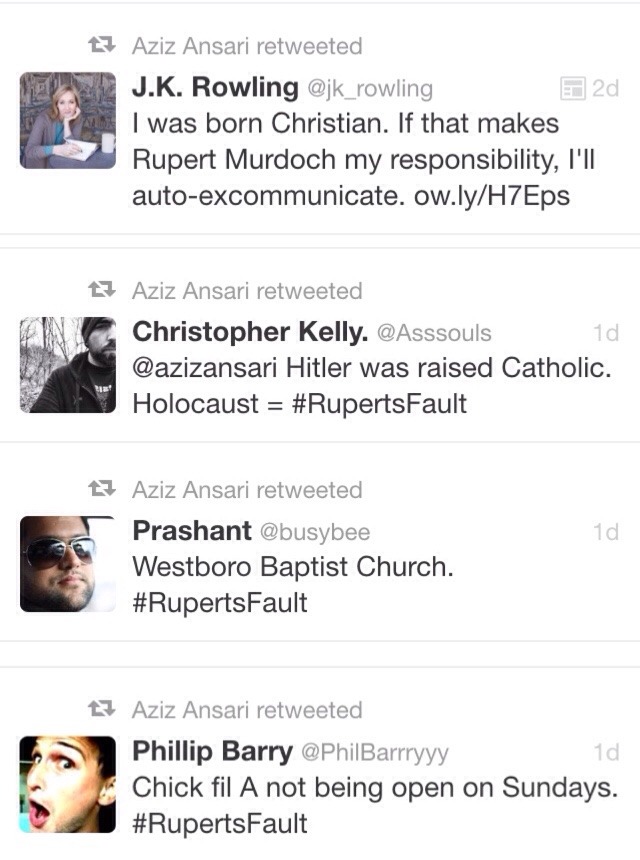Tap the 2d timestamp on Rowling's tweet
Image resolution: width=640 pixels, height=860 pixels.
pos(605,89)
